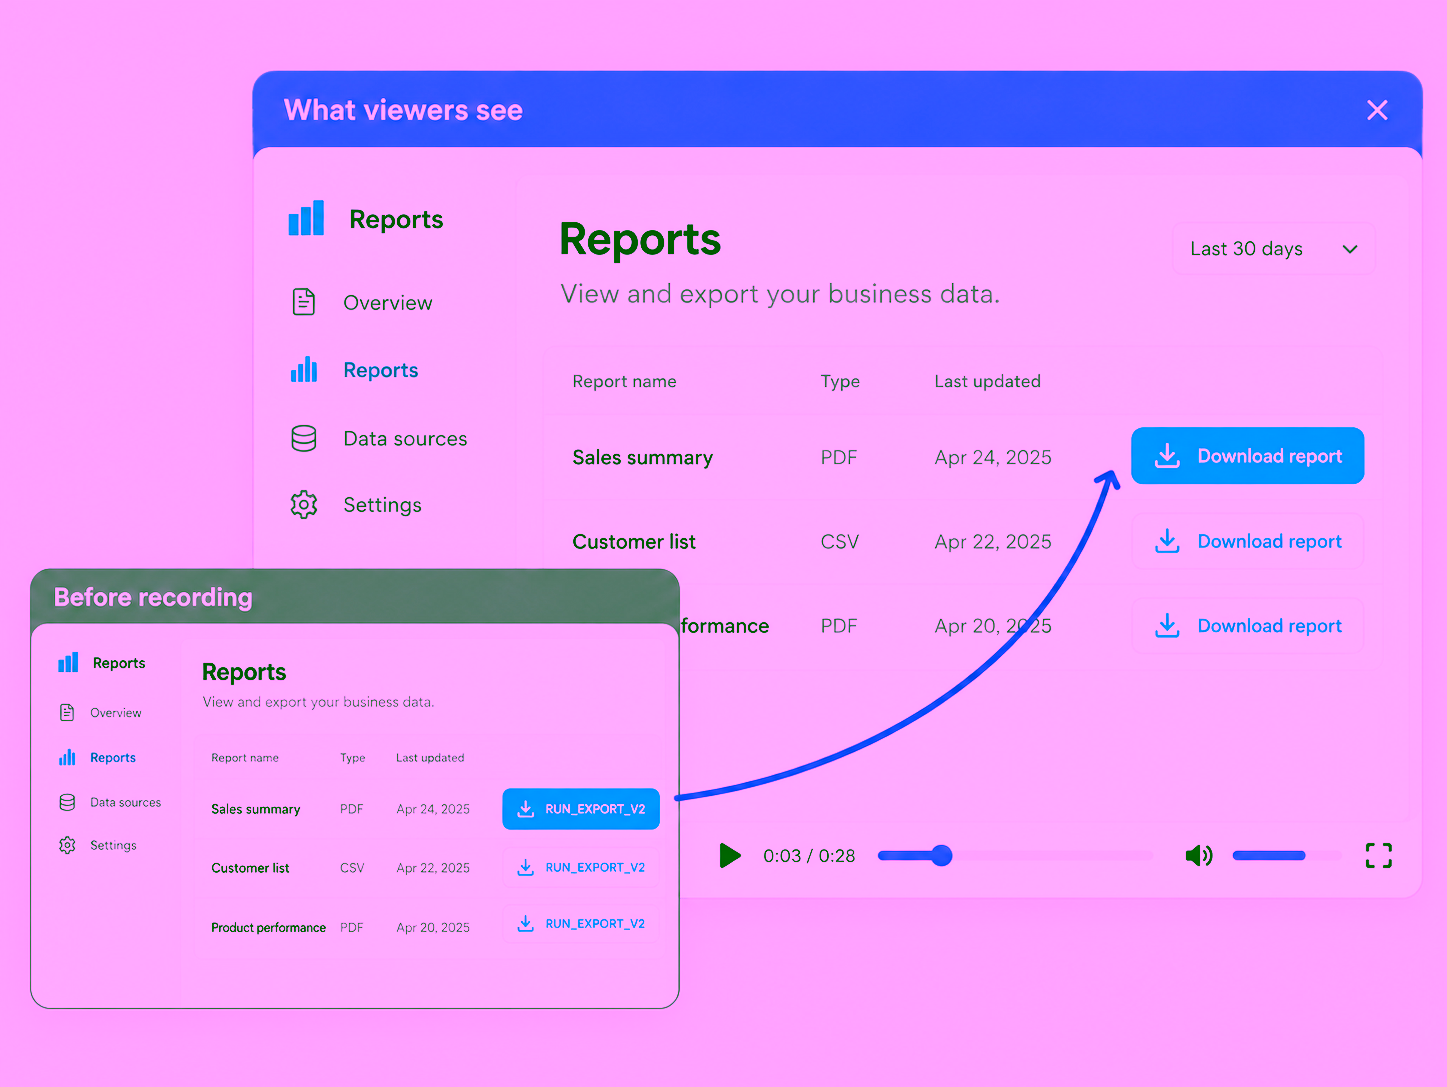The image size is (1447, 1087).
Task: Select Reports menu item in large sidebar
Action: click(381, 370)
